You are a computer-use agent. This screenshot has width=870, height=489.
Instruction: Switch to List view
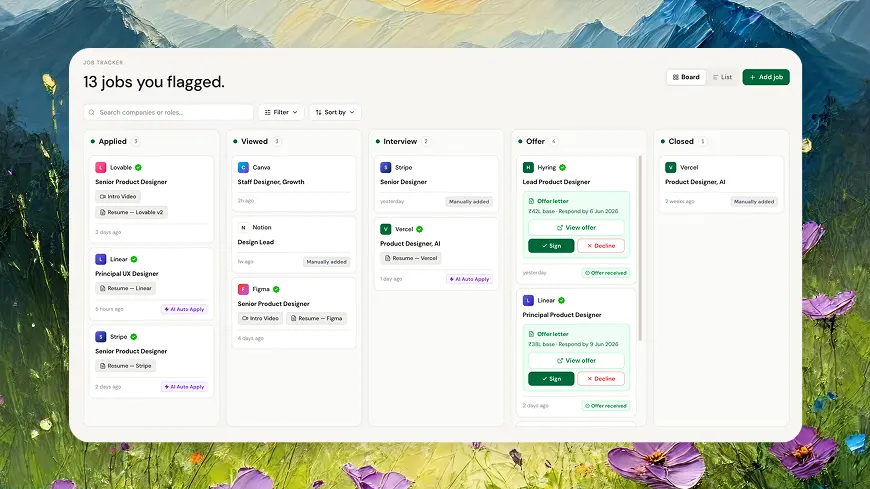pyautogui.click(x=722, y=77)
